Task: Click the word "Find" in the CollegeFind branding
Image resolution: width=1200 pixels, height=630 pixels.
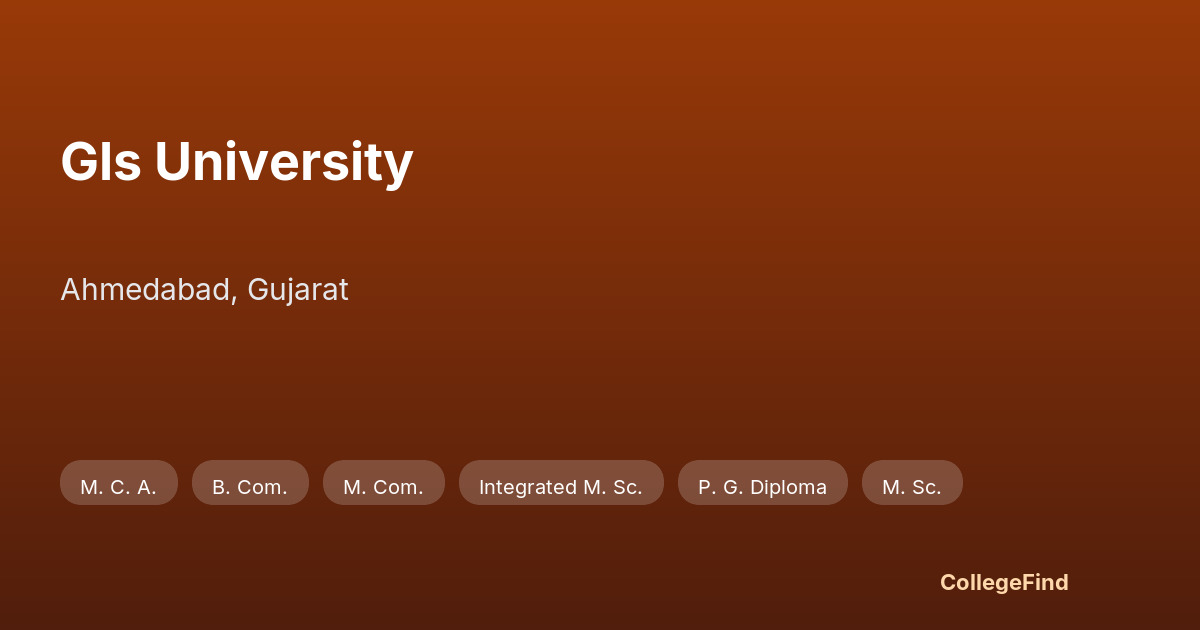Action: coord(1045,582)
